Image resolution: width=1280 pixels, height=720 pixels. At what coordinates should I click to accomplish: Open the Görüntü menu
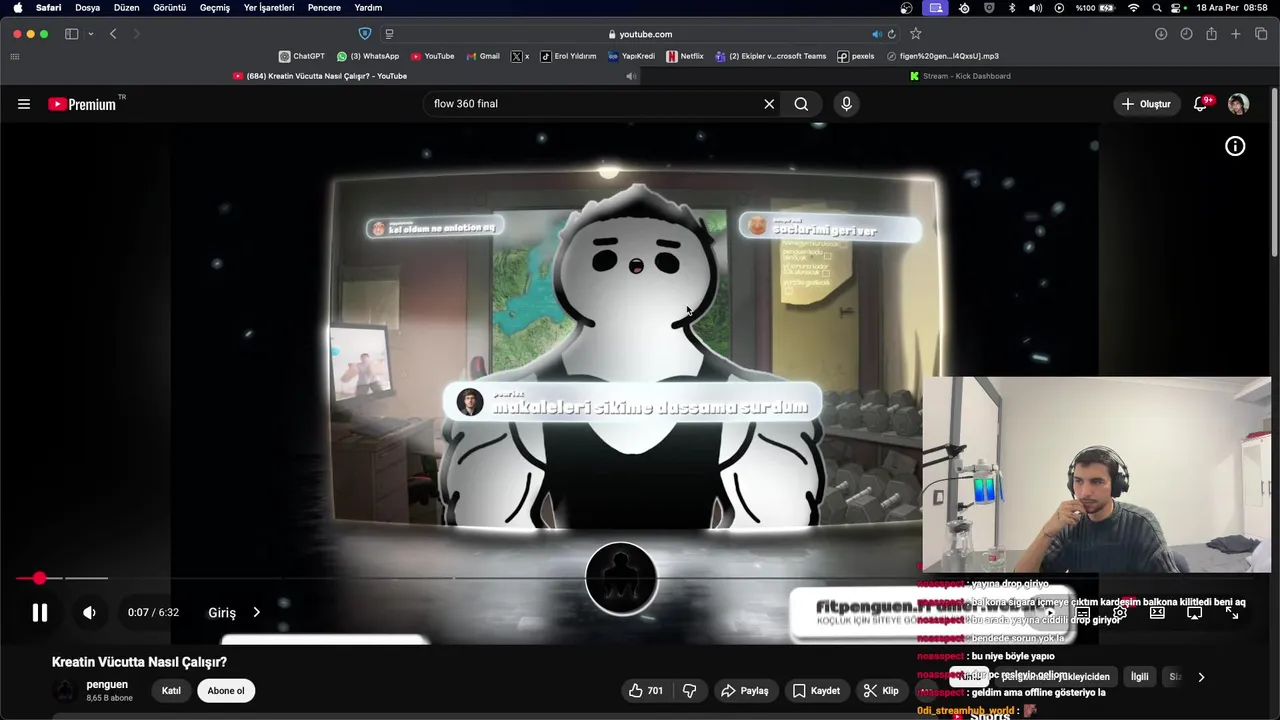[169, 8]
